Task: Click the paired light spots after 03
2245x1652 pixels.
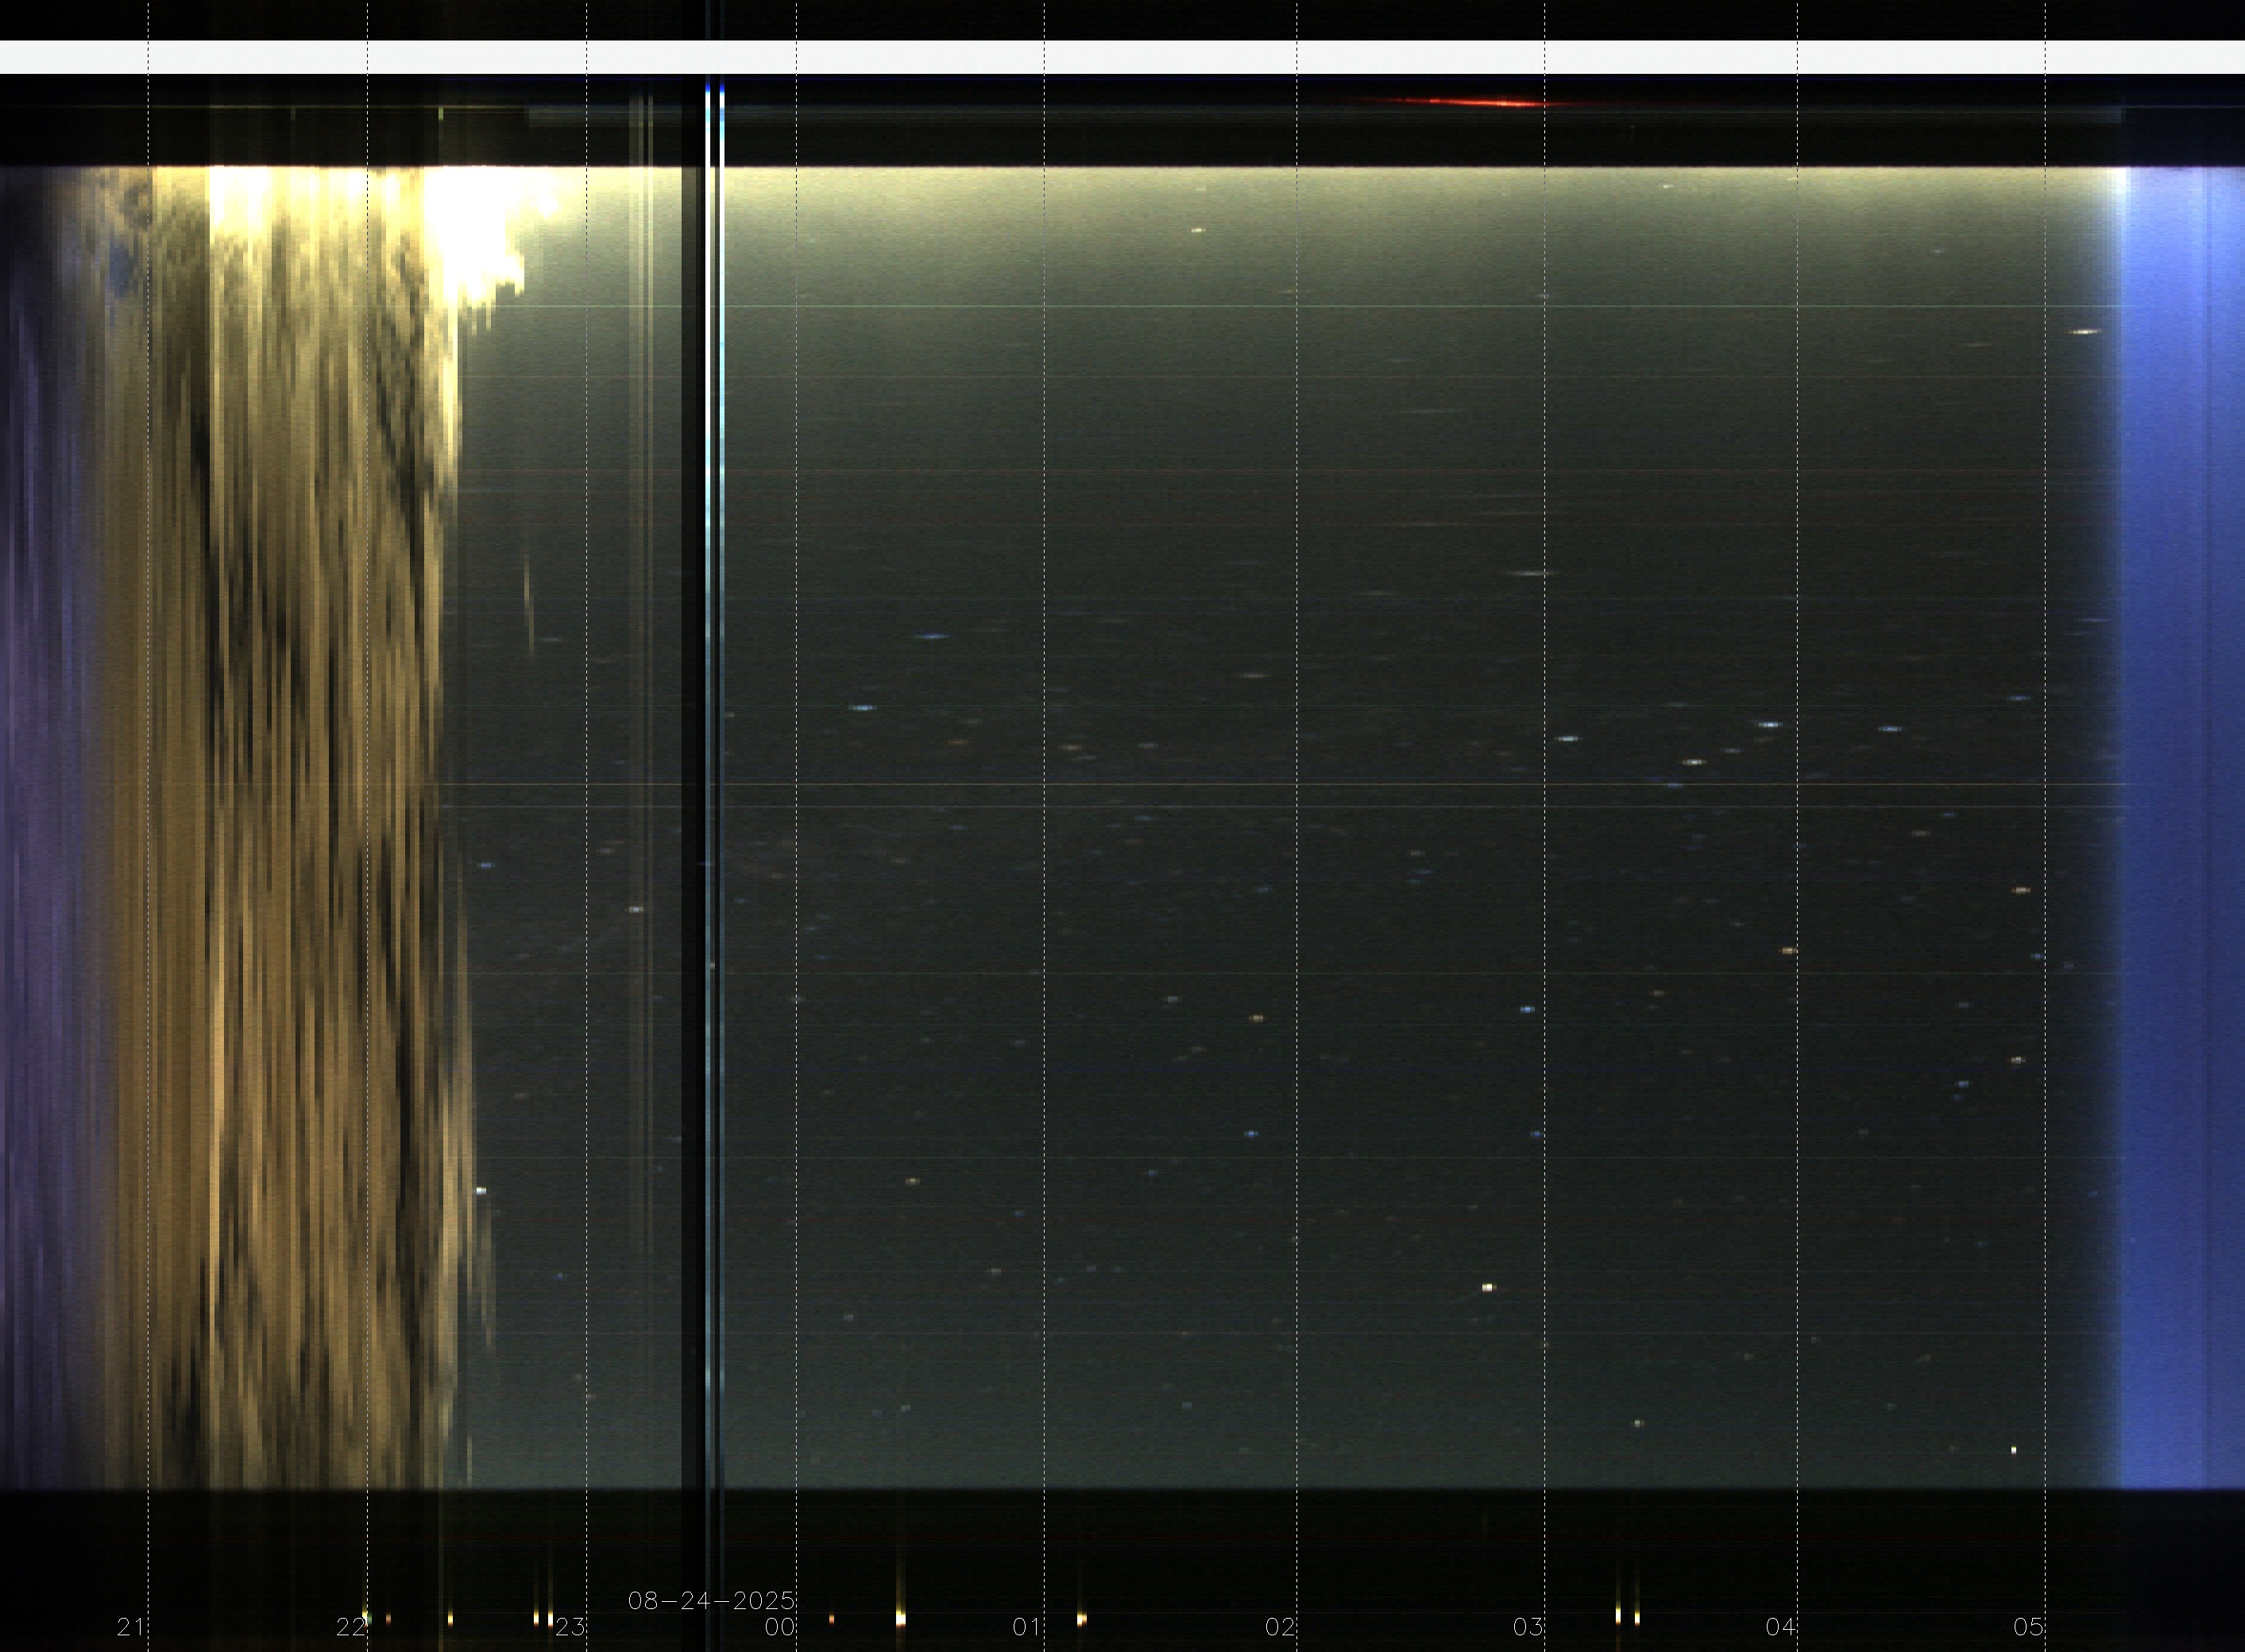Action: 1627,1617
